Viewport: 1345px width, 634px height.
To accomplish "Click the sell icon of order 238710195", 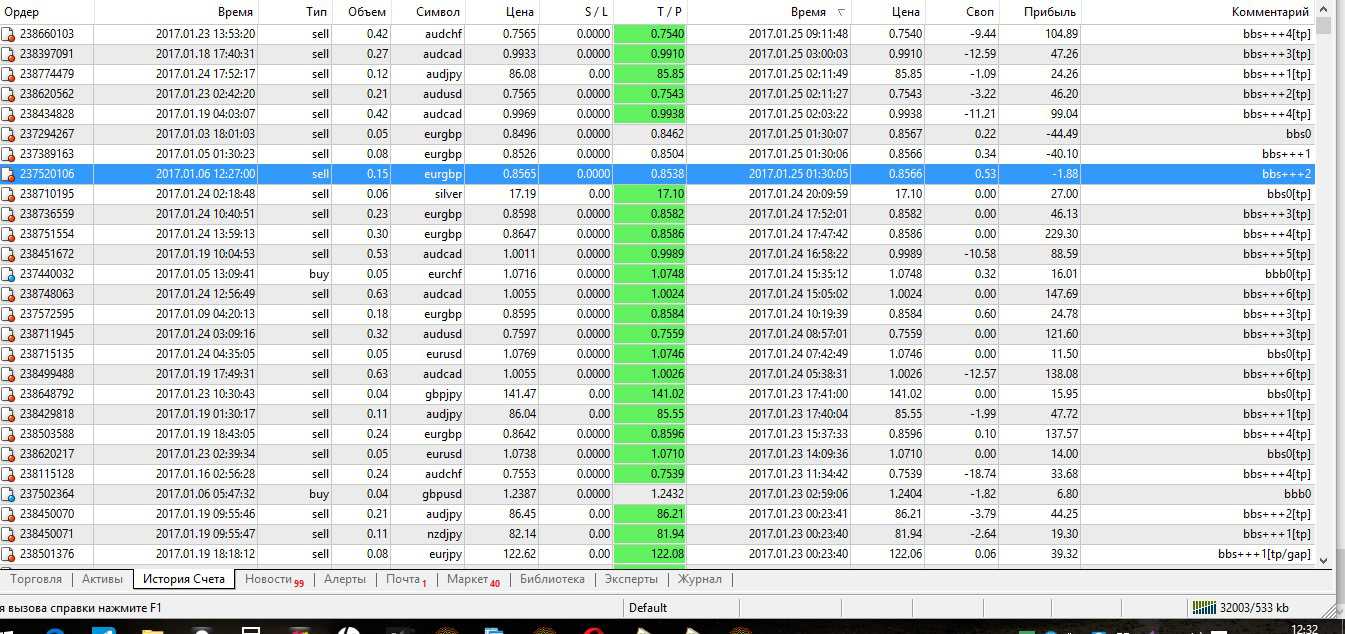I will coord(9,194).
